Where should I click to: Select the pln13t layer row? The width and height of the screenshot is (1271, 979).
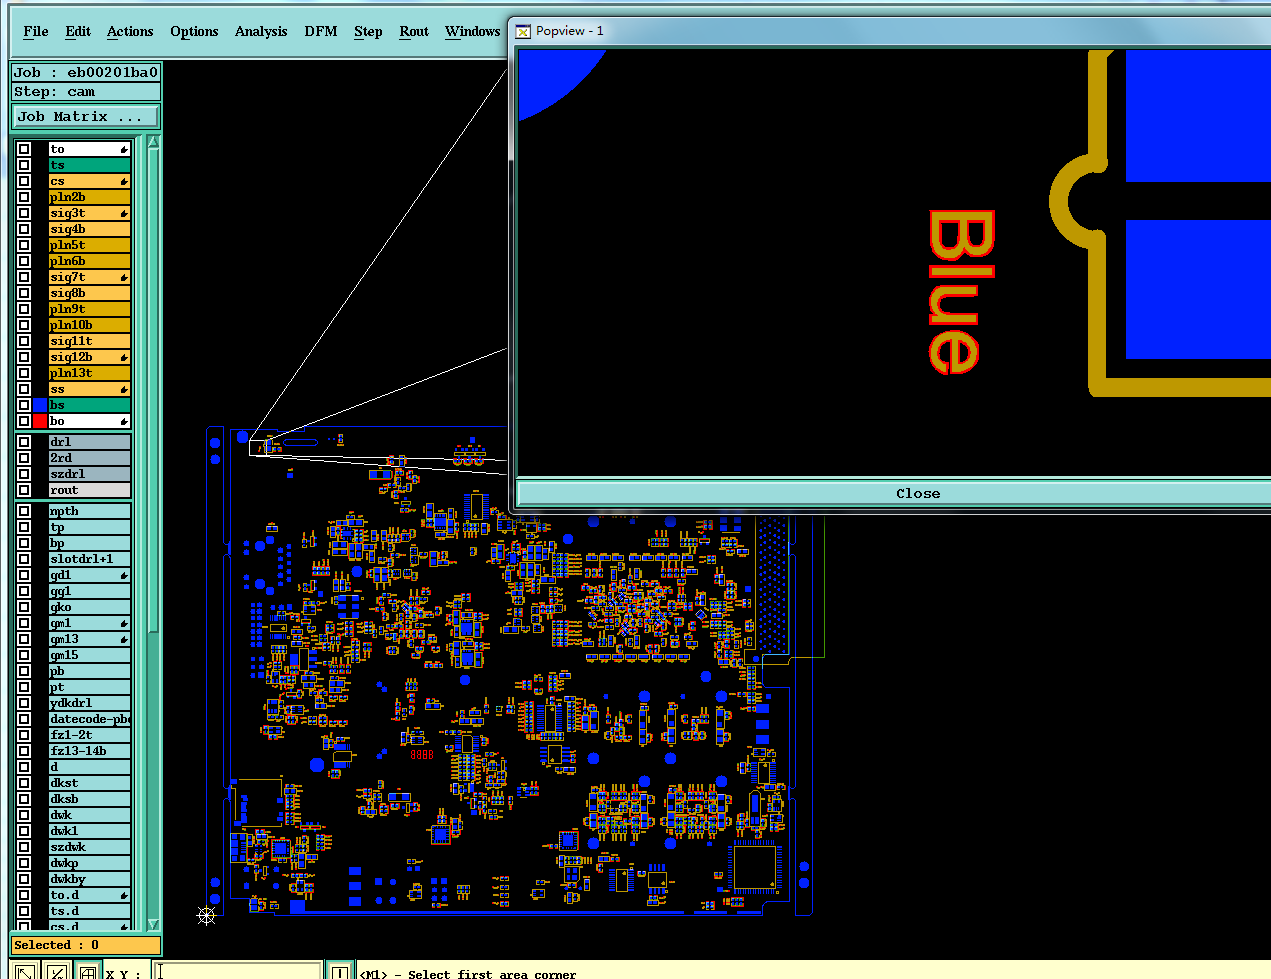coord(90,373)
